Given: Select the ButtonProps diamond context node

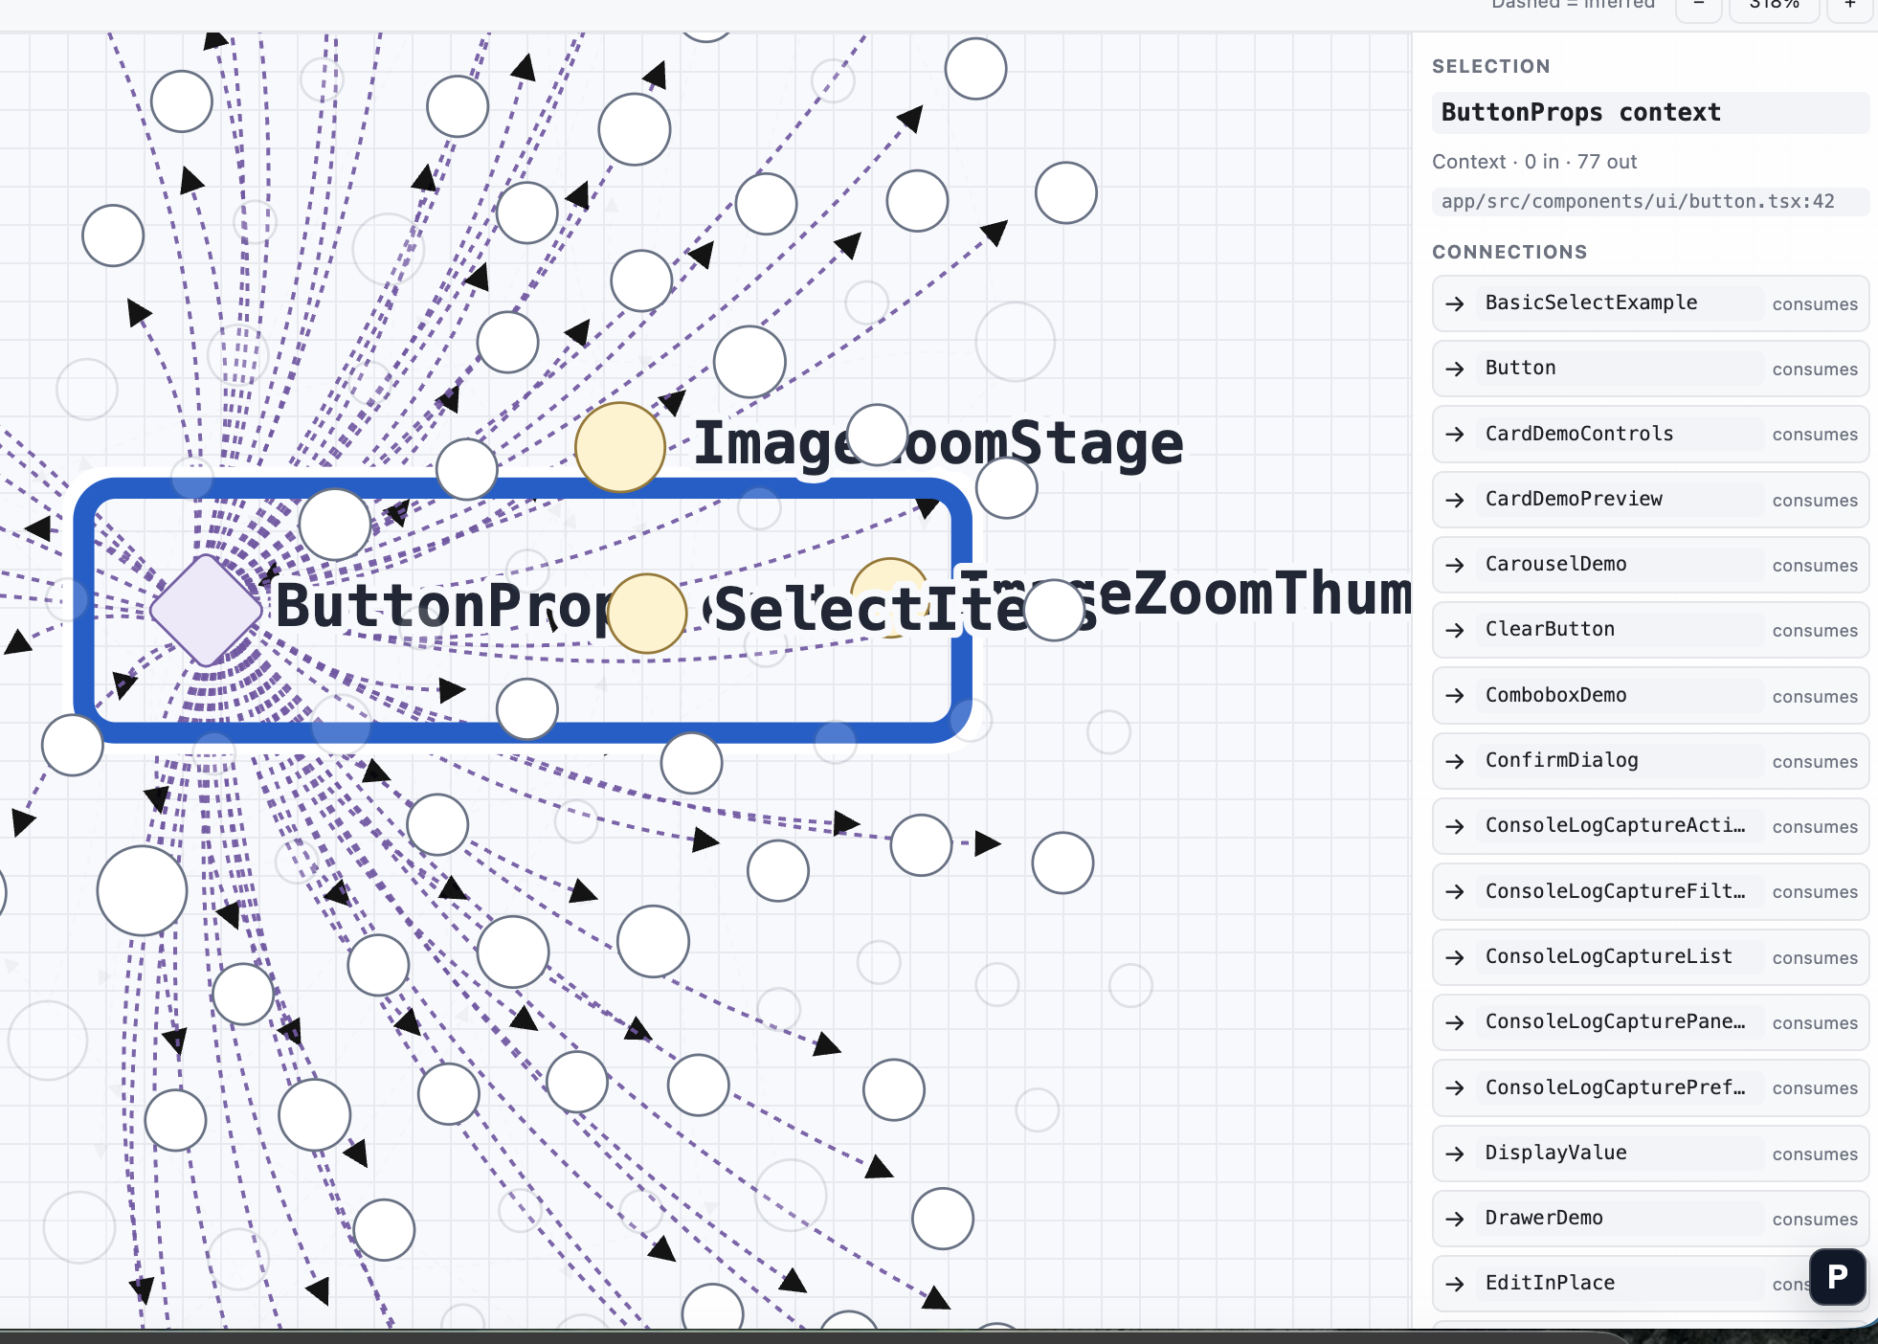Looking at the screenshot, I should tap(206, 610).
